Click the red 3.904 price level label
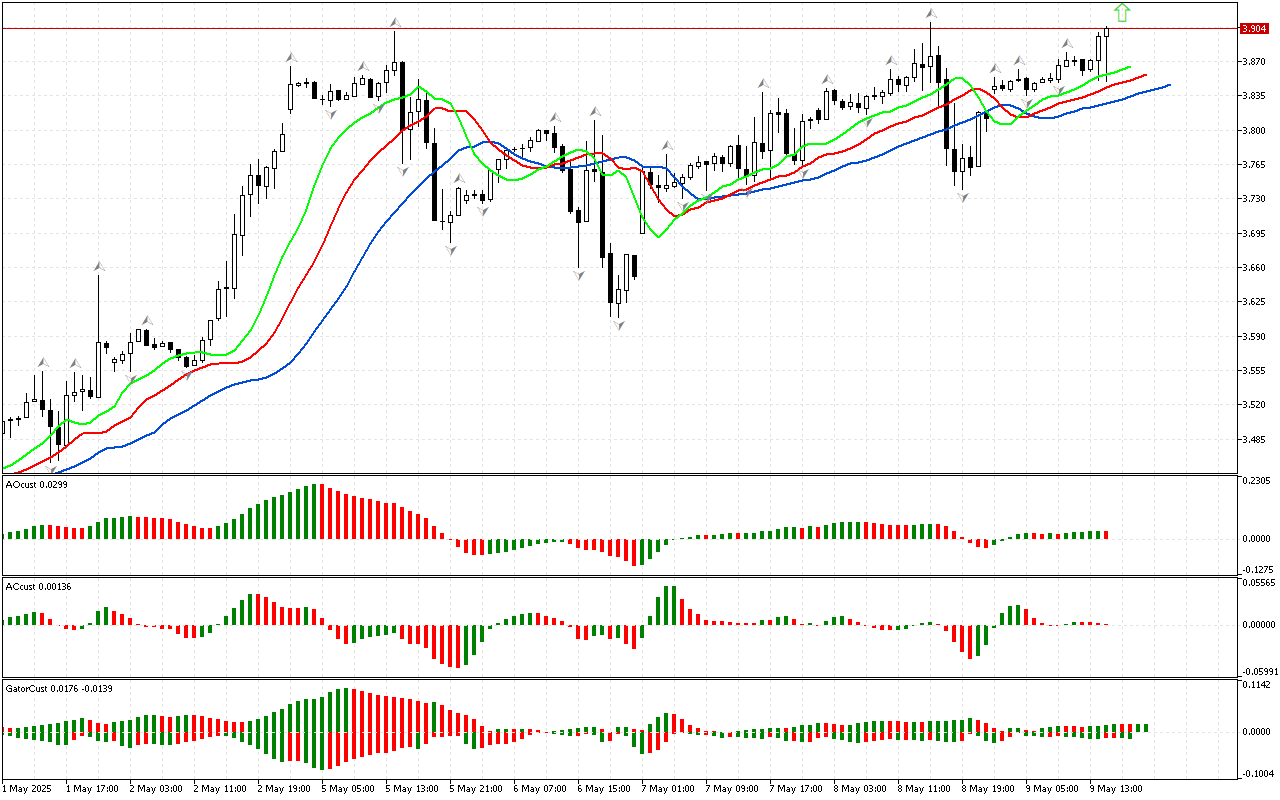The image size is (1280, 800). [x=1253, y=29]
